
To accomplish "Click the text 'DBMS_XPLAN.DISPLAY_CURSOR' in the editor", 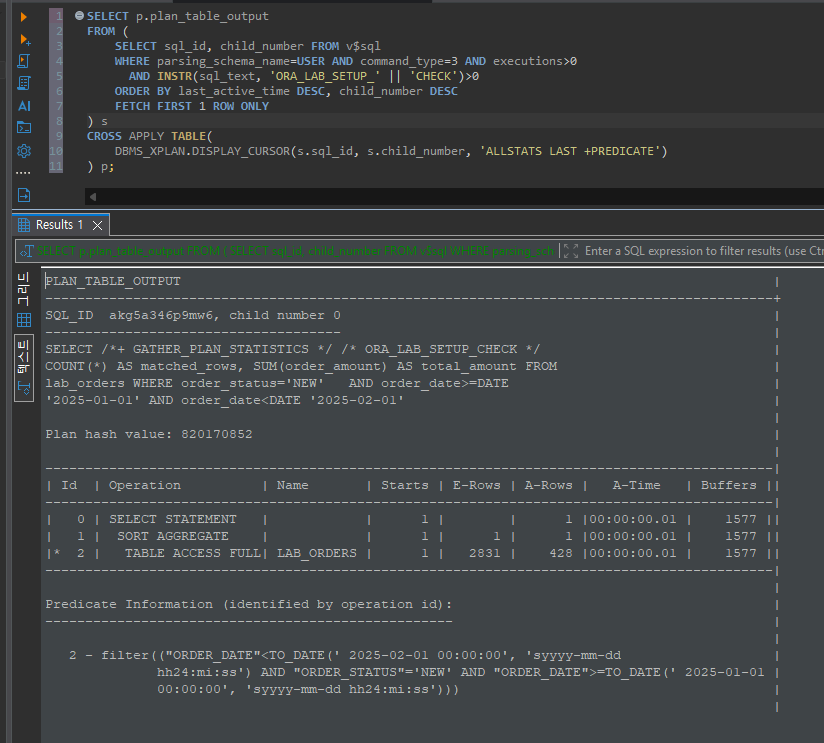I will click(x=203, y=151).
